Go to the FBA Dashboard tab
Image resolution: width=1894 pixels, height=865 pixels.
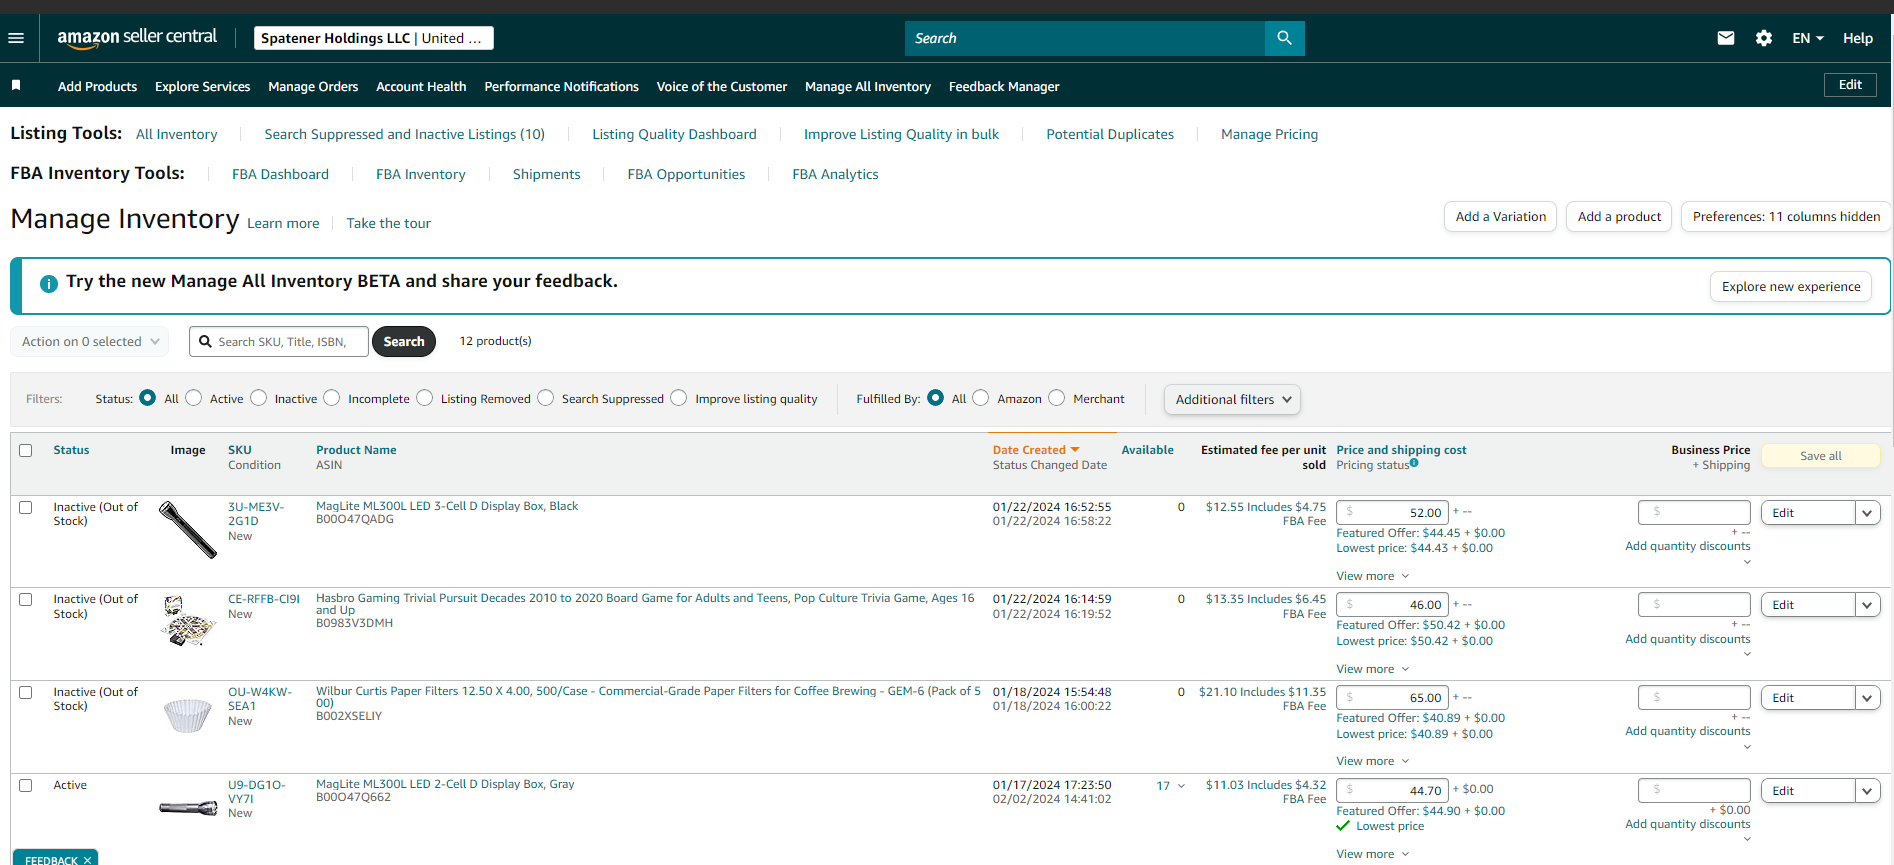click(280, 174)
